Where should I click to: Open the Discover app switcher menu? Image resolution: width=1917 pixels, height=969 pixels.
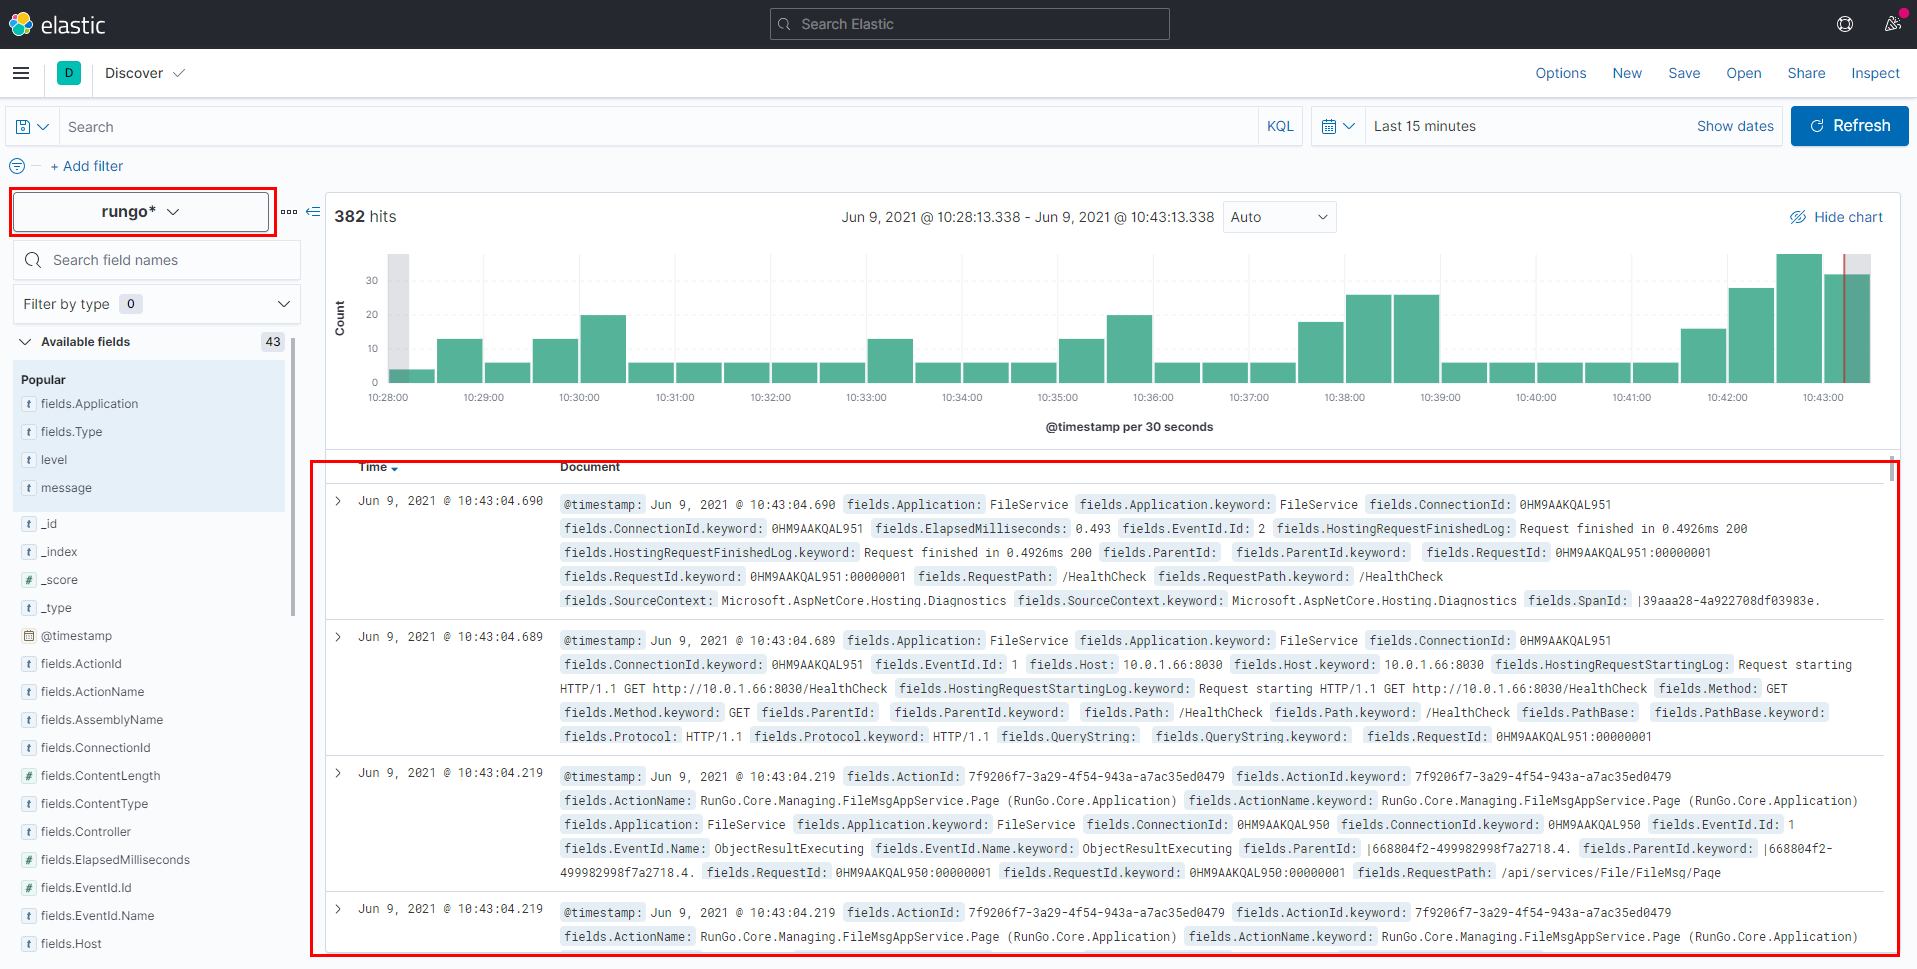[145, 73]
